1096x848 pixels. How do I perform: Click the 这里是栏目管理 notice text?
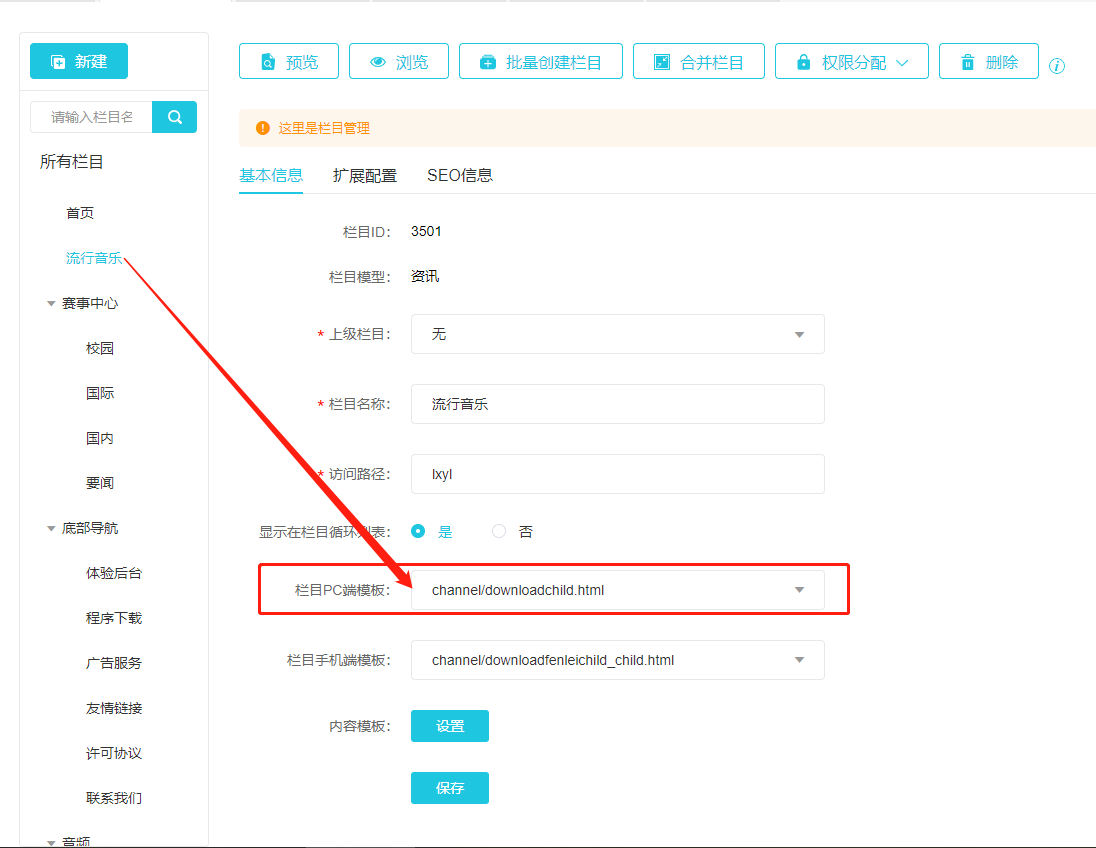pos(324,128)
